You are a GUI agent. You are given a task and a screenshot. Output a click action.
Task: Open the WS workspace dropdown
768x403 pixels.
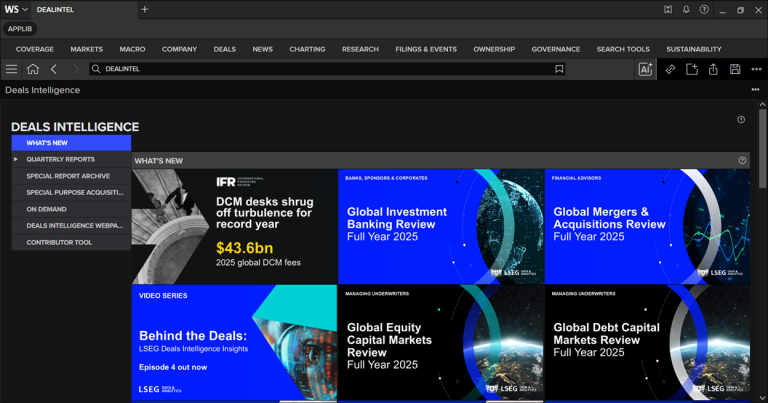[x=16, y=9]
